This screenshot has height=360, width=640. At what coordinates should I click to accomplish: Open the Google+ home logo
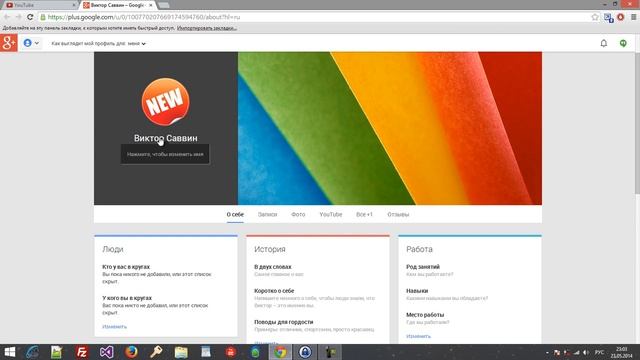(9, 43)
